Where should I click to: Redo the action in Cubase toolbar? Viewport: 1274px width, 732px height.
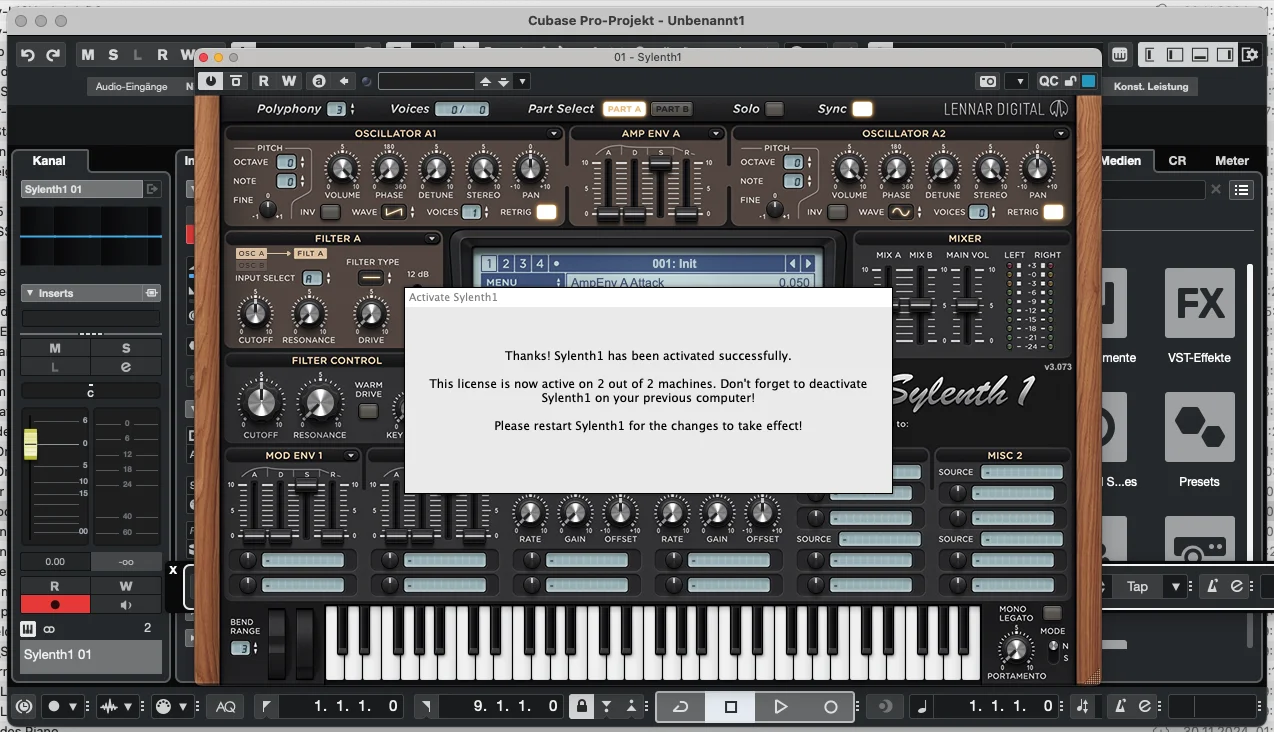tap(53, 55)
